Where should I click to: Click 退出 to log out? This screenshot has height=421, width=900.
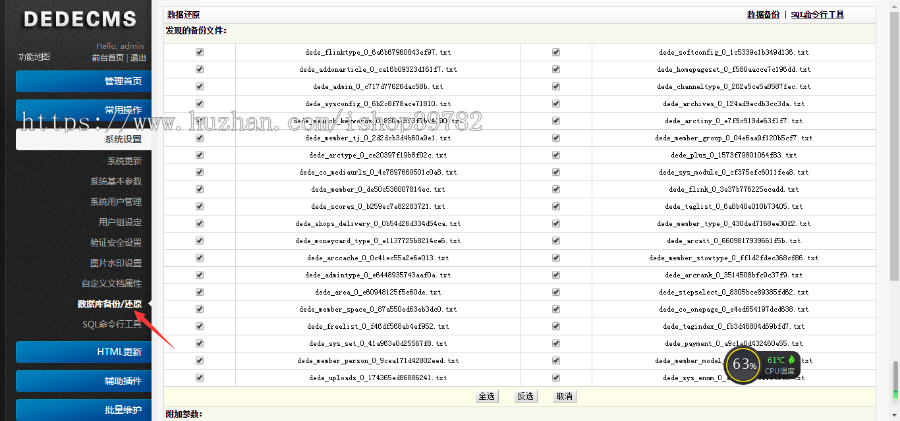pos(138,57)
